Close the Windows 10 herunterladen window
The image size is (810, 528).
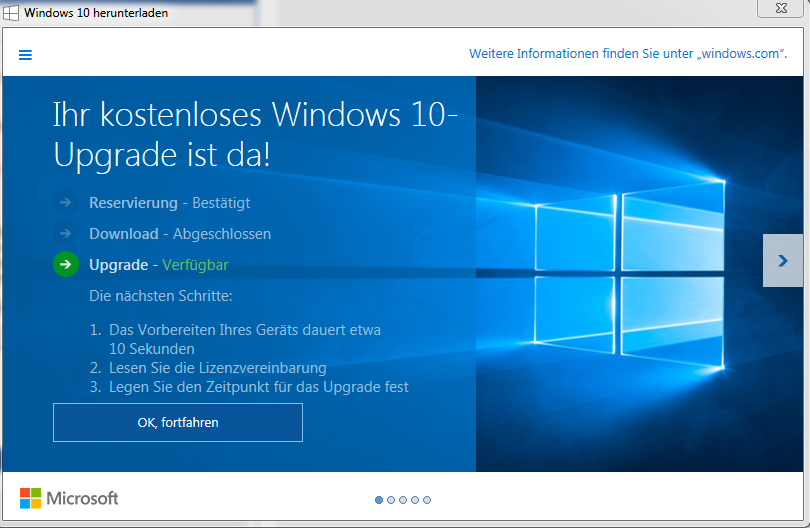point(781,8)
